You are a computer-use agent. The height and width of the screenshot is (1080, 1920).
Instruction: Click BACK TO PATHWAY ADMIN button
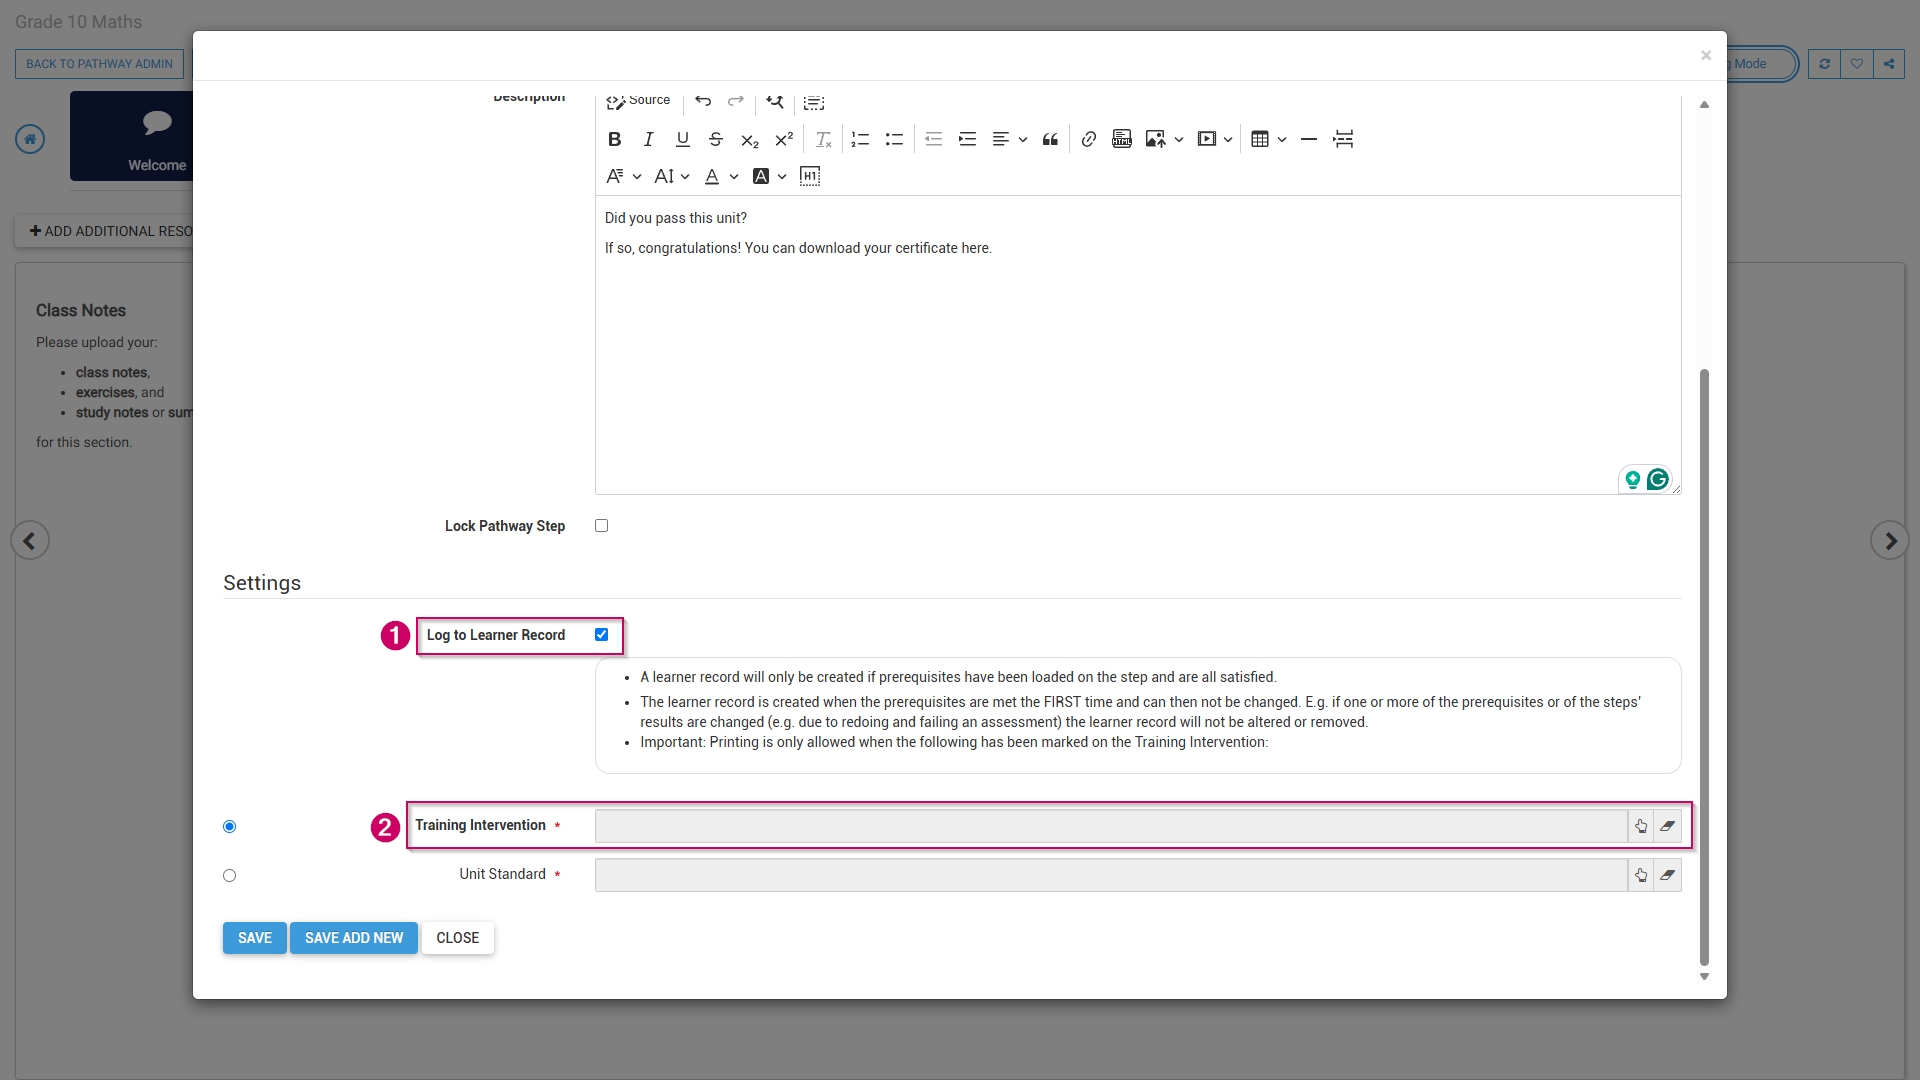pos(99,64)
